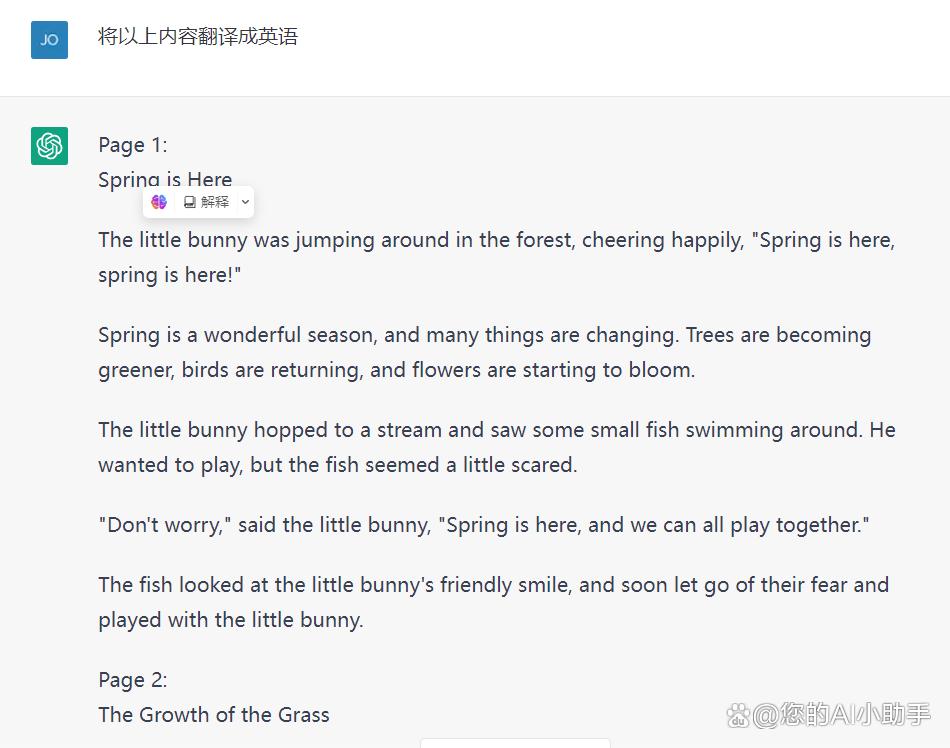Click the green ChatGPT logo avatar
The width and height of the screenshot is (950, 748).
click(49, 146)
